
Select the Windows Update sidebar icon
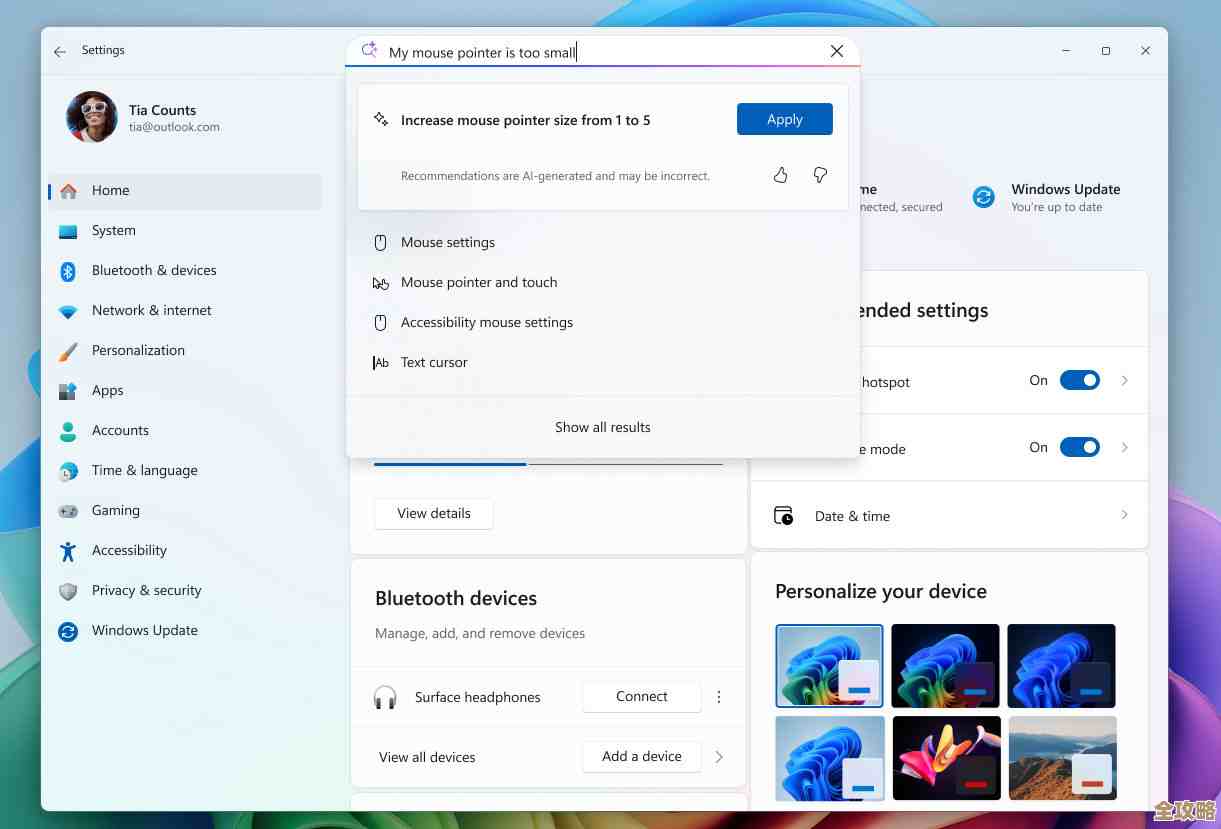coord(68,630)
